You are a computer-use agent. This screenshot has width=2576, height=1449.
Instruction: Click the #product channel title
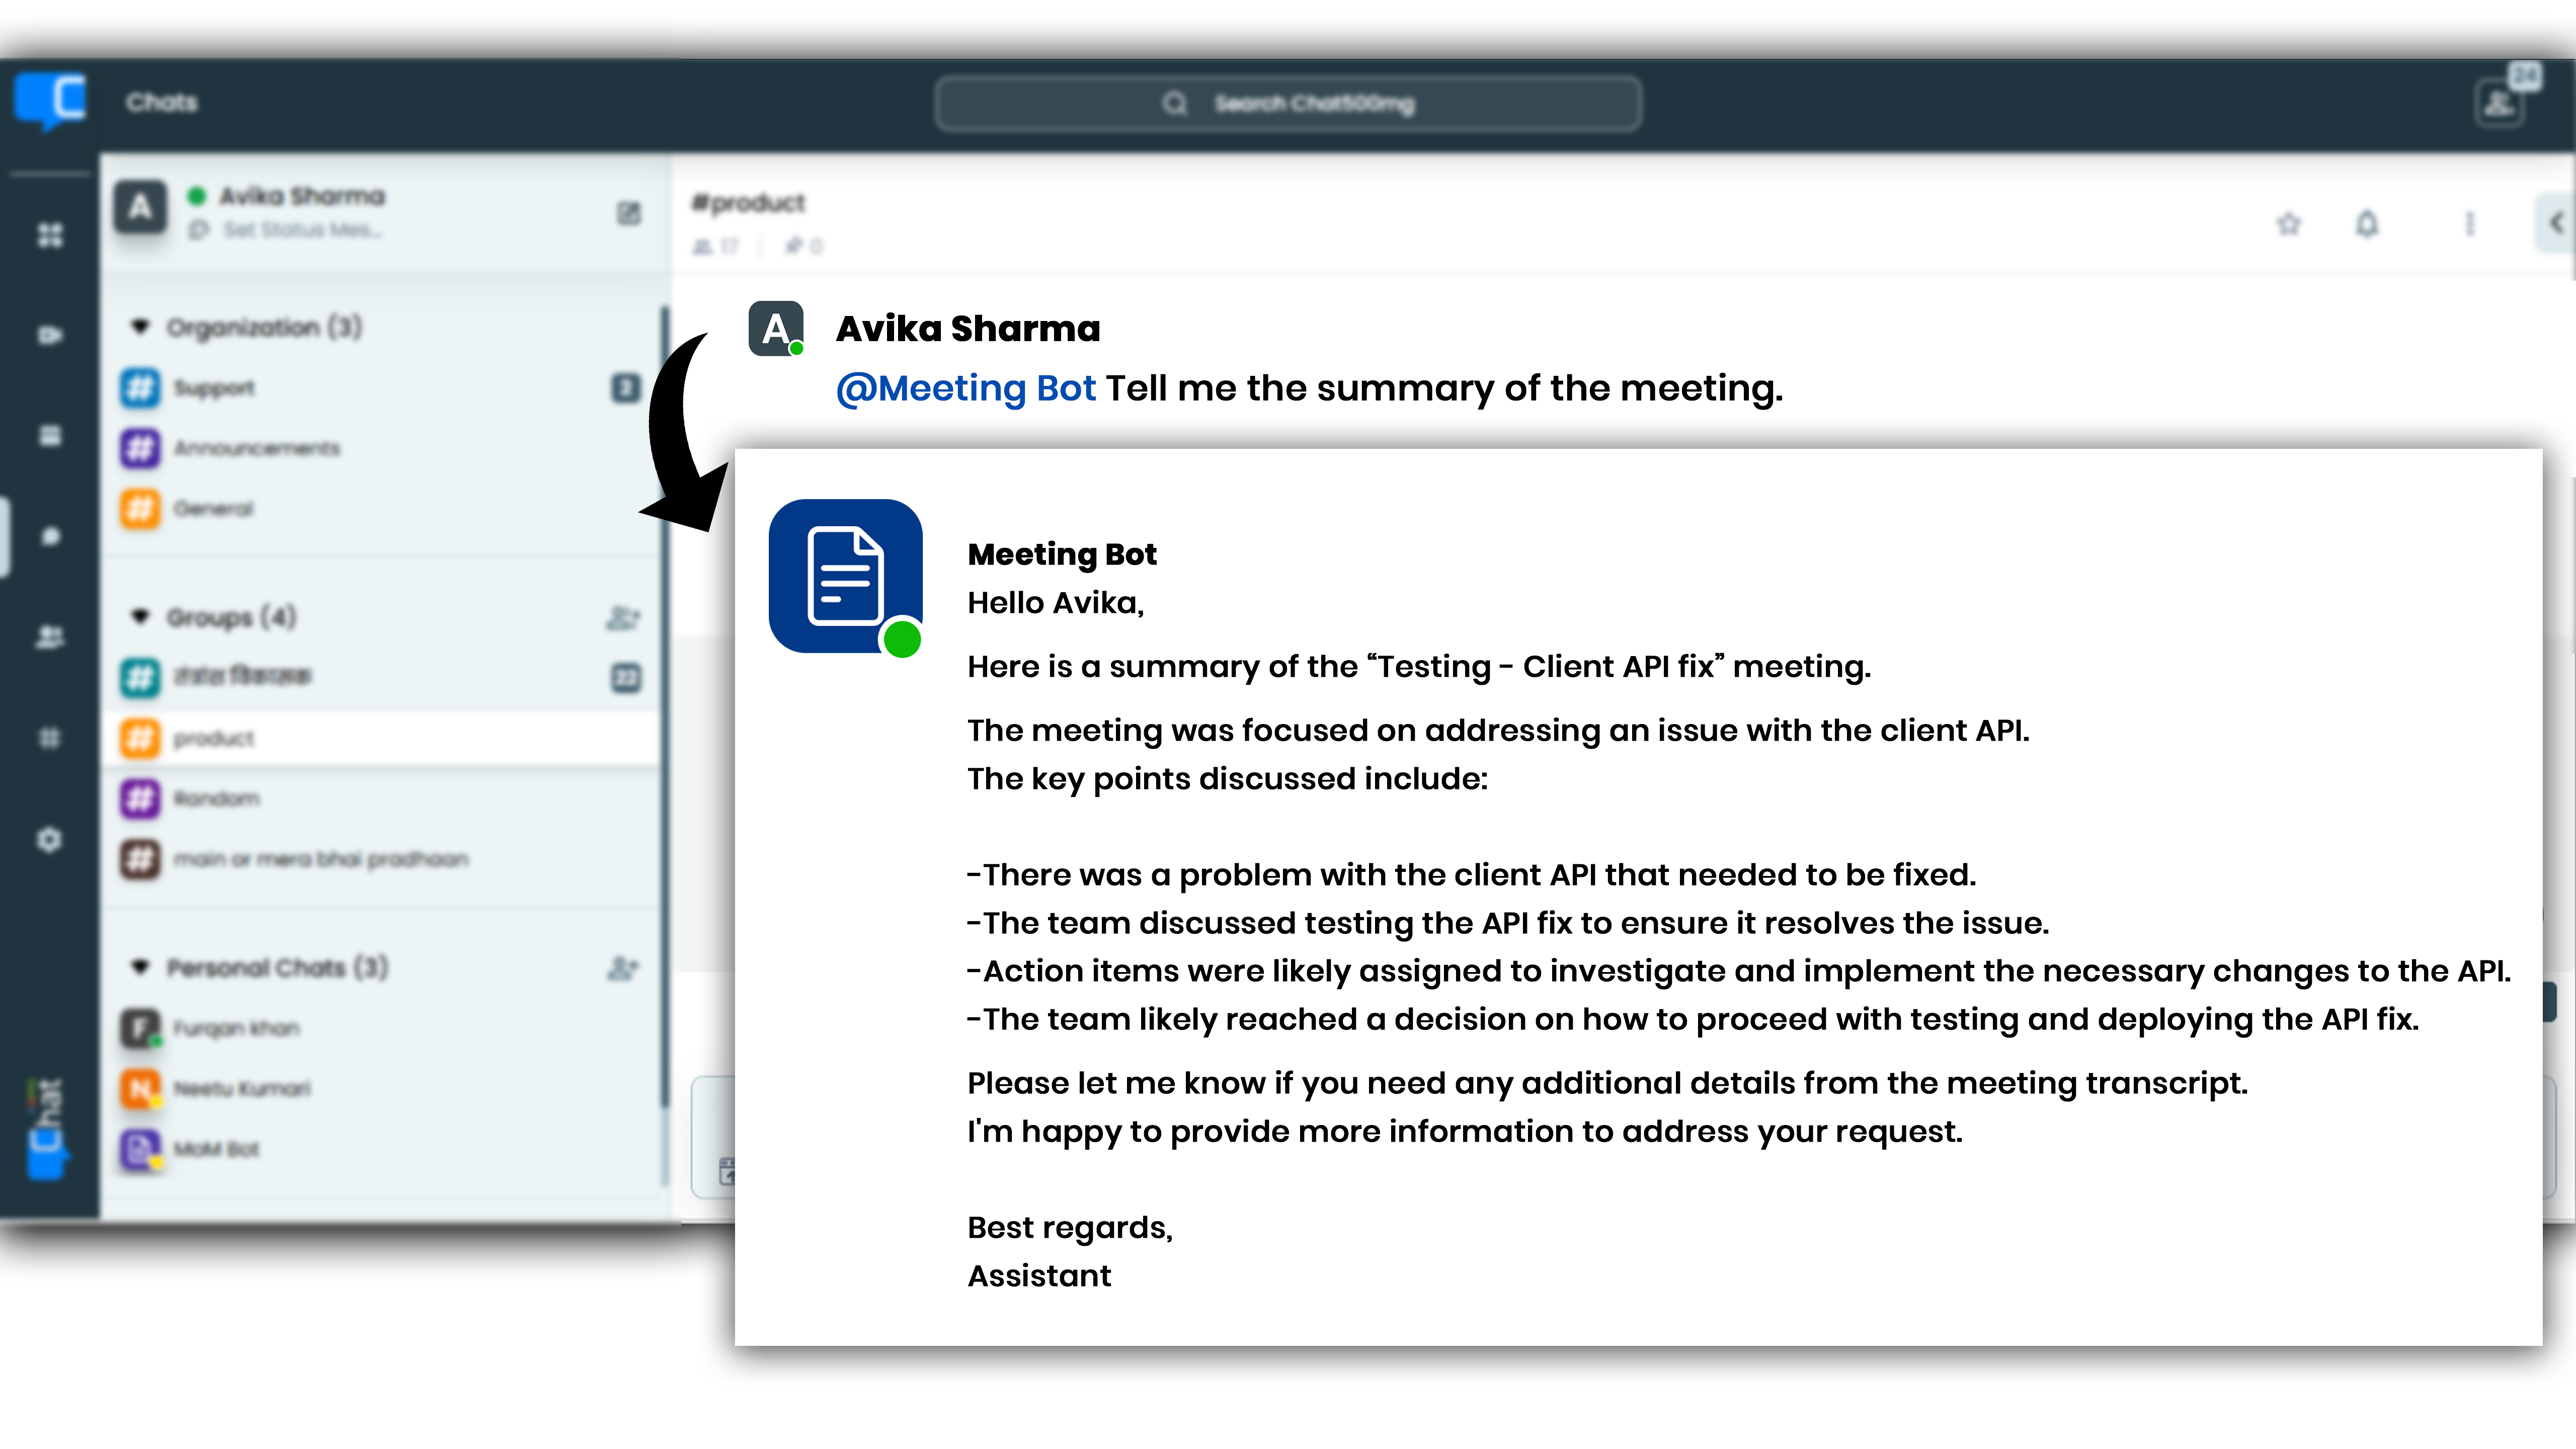point(748,203)
